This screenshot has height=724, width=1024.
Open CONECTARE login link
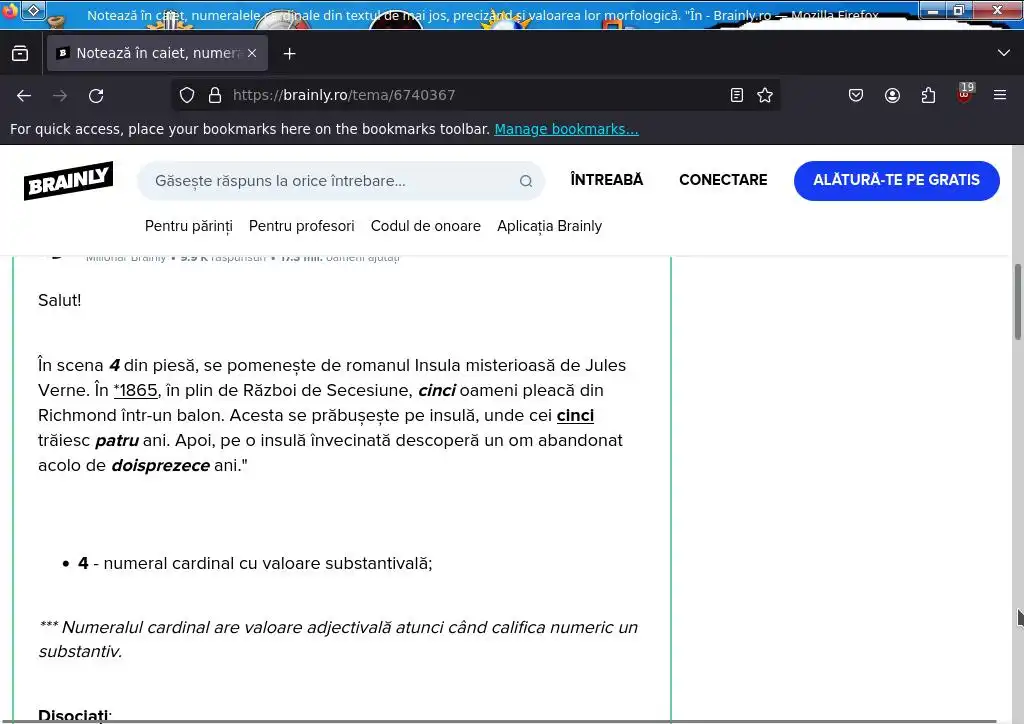[723, 180]
